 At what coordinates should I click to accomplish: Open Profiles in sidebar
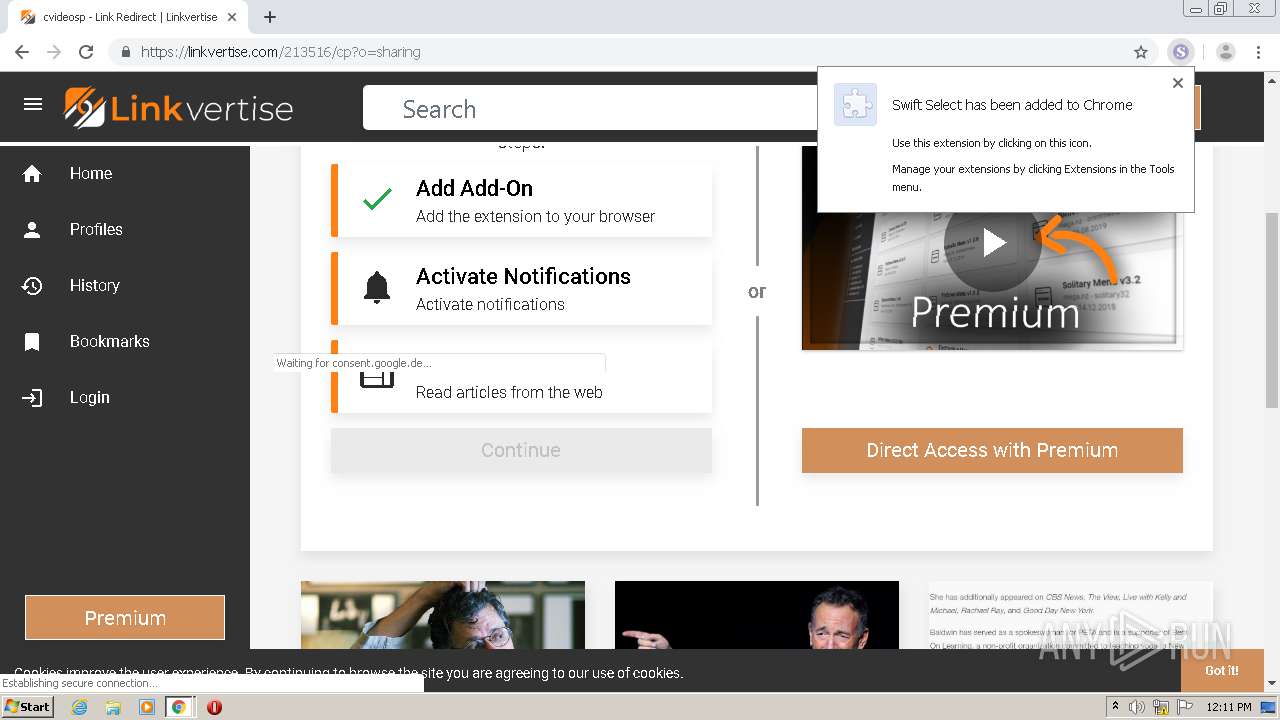click(x=96, y=229)
